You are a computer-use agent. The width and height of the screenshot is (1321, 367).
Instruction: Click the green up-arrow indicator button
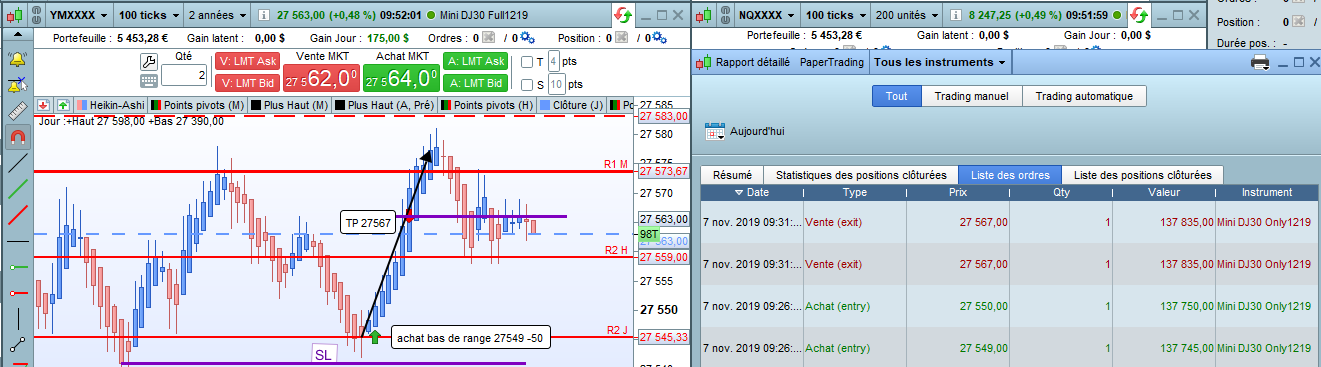(63, 104)
